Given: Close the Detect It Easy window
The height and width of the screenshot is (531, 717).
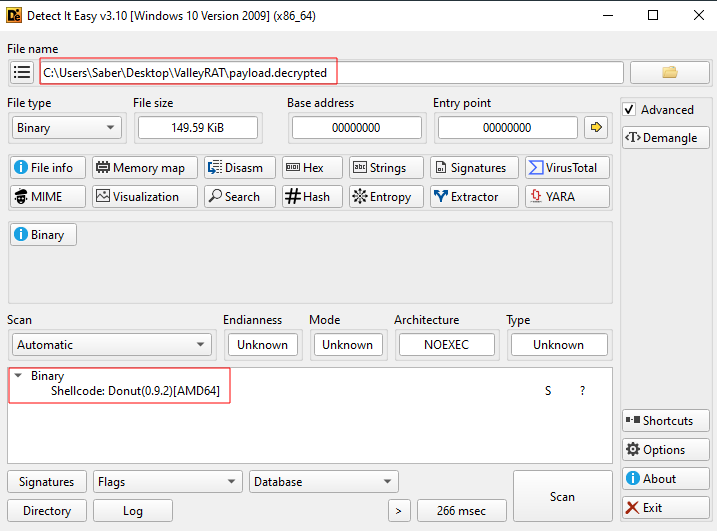Looking at the screenshot, I should click(x=699, y=15).
